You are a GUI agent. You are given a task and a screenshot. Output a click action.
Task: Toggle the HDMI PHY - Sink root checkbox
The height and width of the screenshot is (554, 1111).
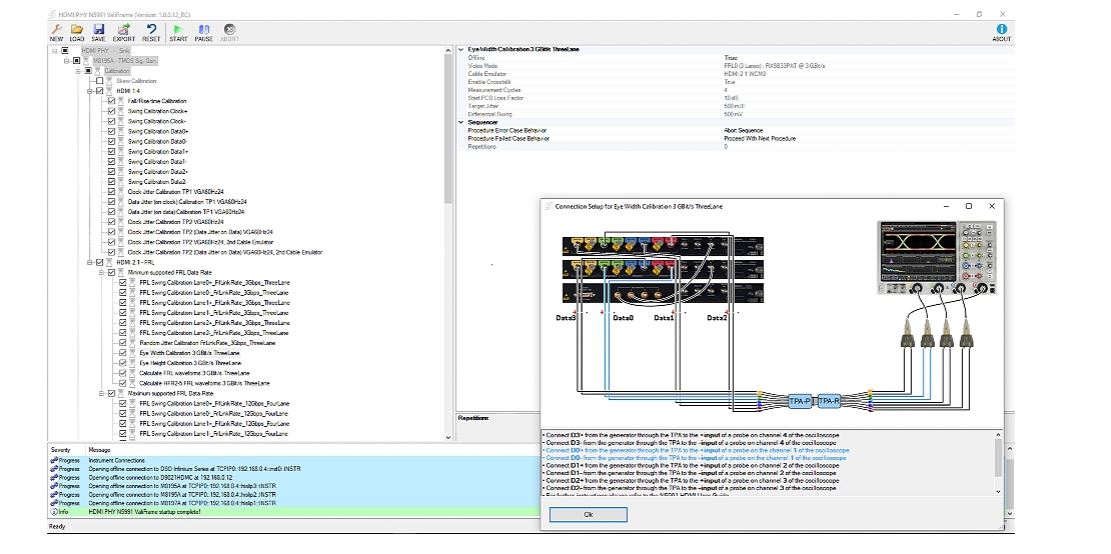(65, 51)
